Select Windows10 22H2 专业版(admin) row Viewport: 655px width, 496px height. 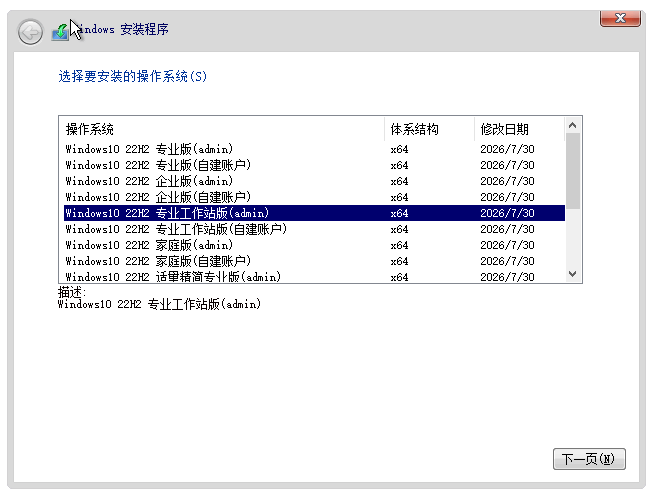314,149
